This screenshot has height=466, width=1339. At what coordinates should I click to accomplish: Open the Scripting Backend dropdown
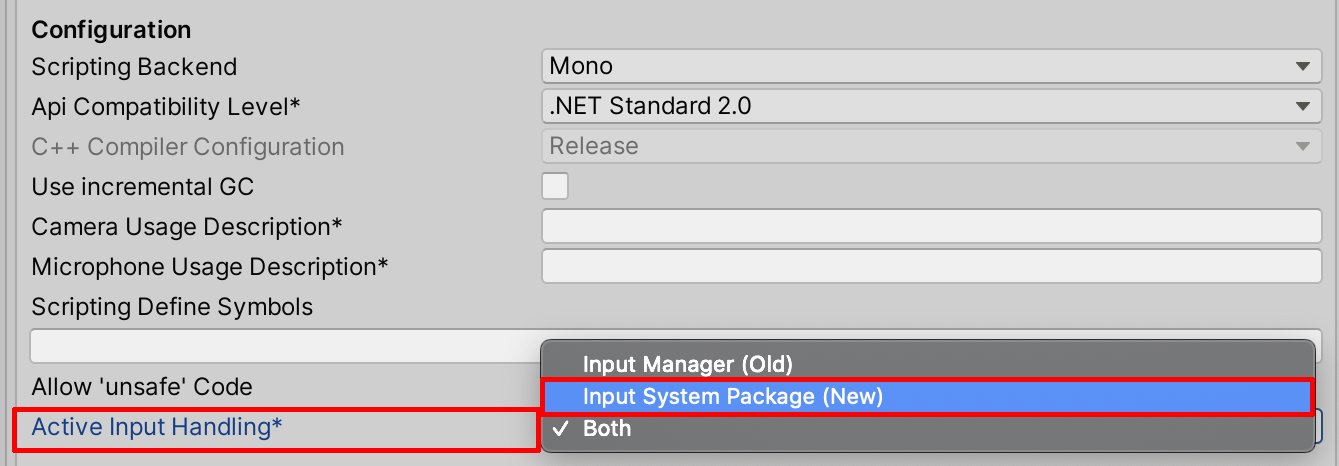click(930, 67)
